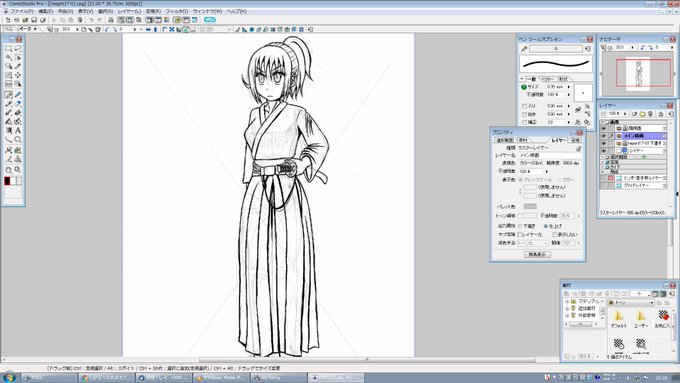Click the Navigator page thumbnail preview

click(x=638, y=74)
